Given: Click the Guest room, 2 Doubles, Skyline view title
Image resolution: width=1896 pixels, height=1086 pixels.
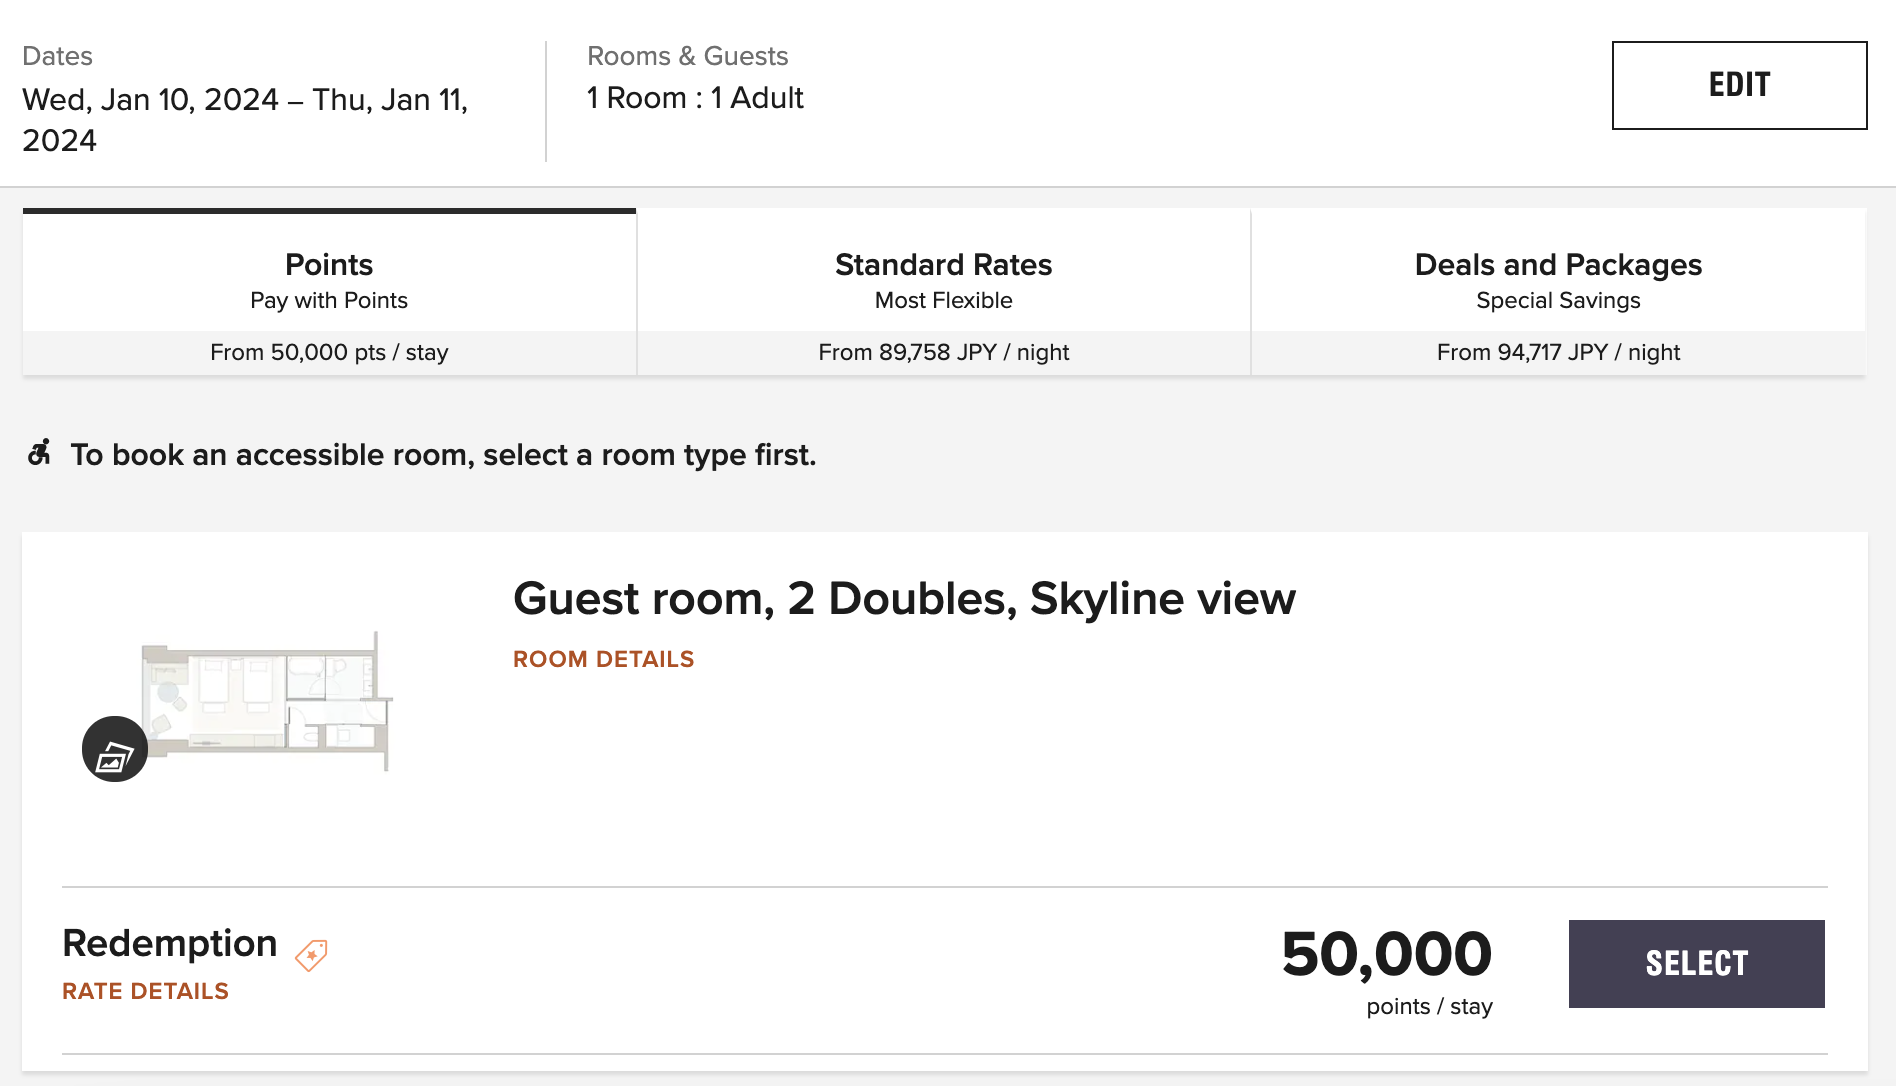Looking at the screenshot, I should (x=904, y=599).
